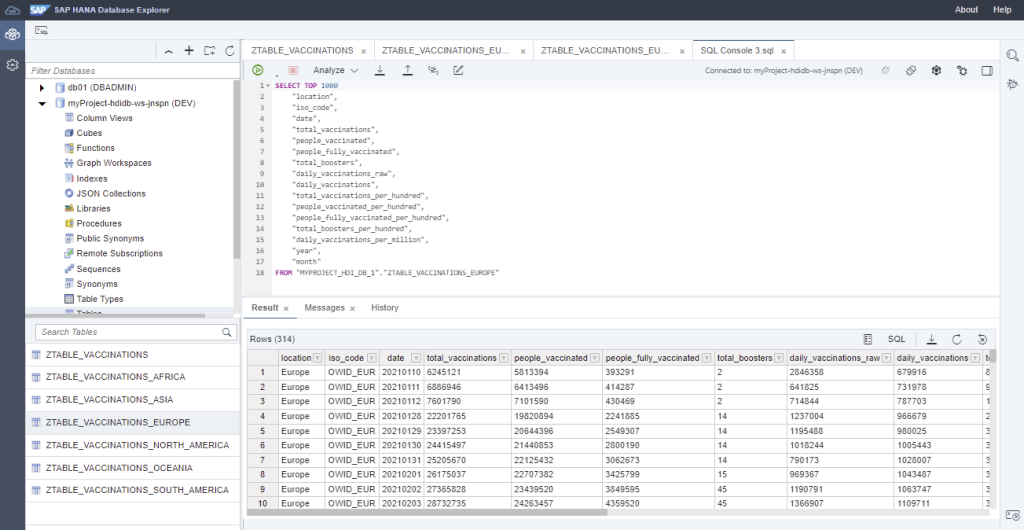Collapse the myProject-hdidb-ws-jnspn (DEV) node

point(42,103)
